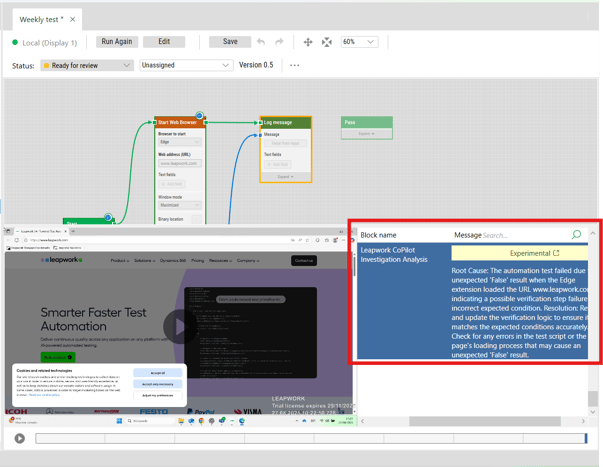The width and height of the screenshot is (603, 467).
Task: Save the Weekly test flow
Action: (230, 42)
